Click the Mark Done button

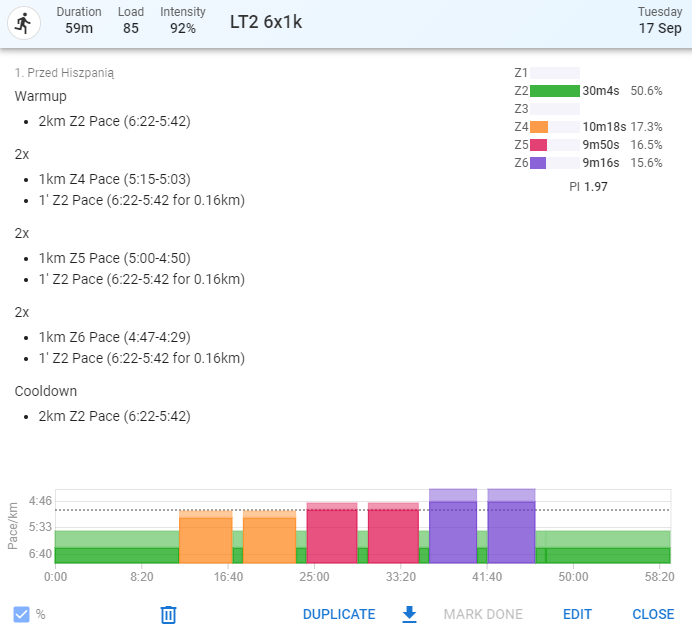[x=483, y=614]
